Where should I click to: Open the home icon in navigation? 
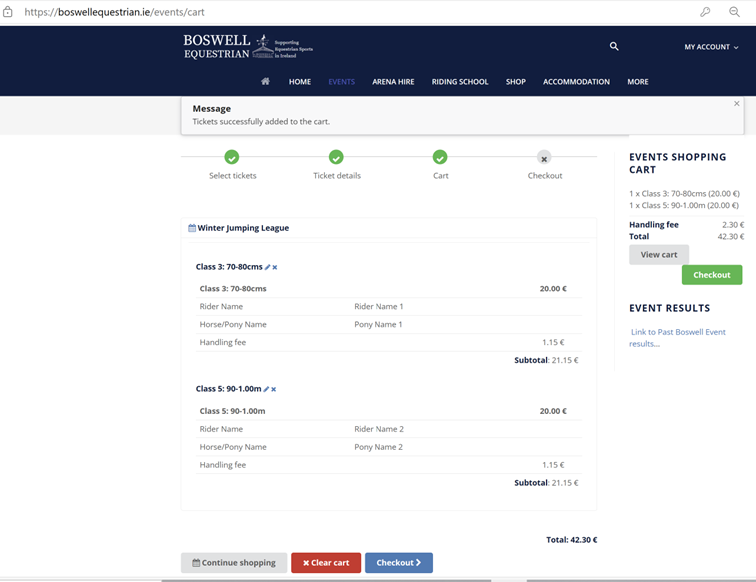coord(265,81)
